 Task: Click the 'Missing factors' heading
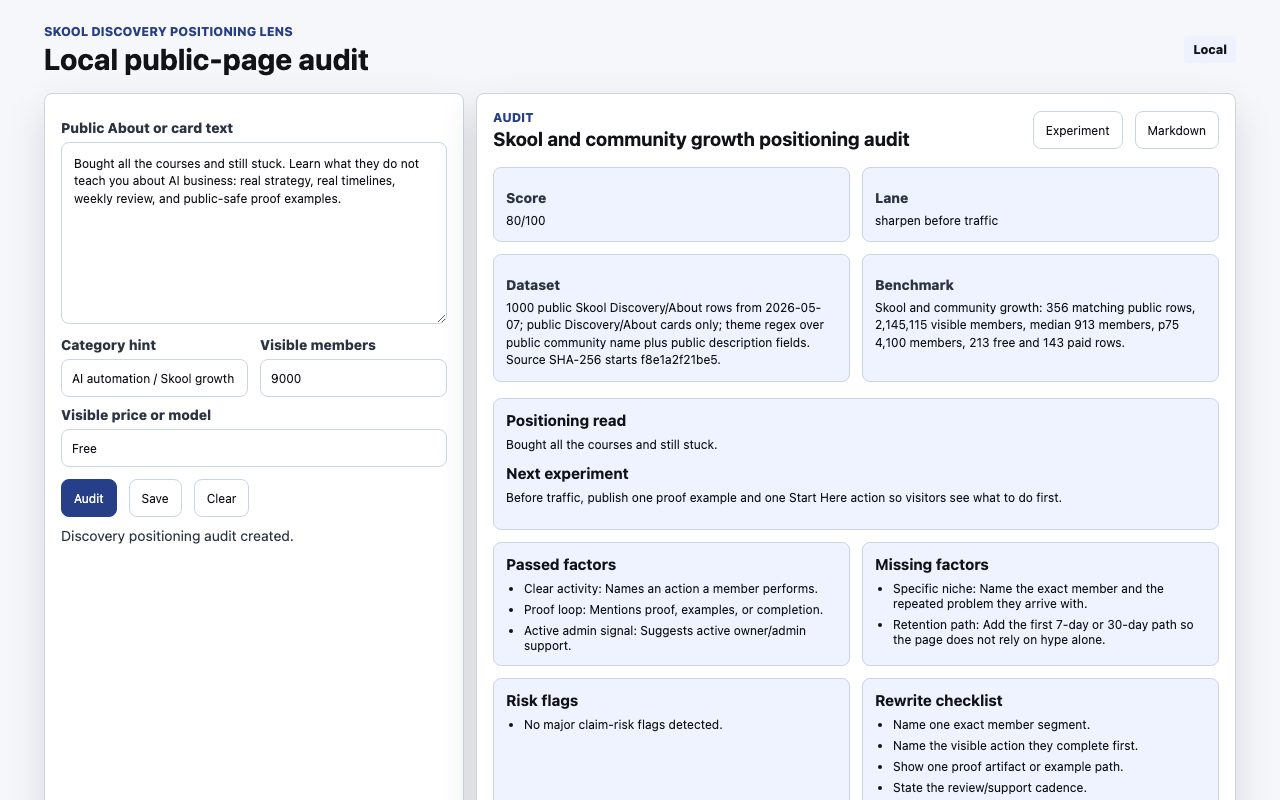[932, 565]
